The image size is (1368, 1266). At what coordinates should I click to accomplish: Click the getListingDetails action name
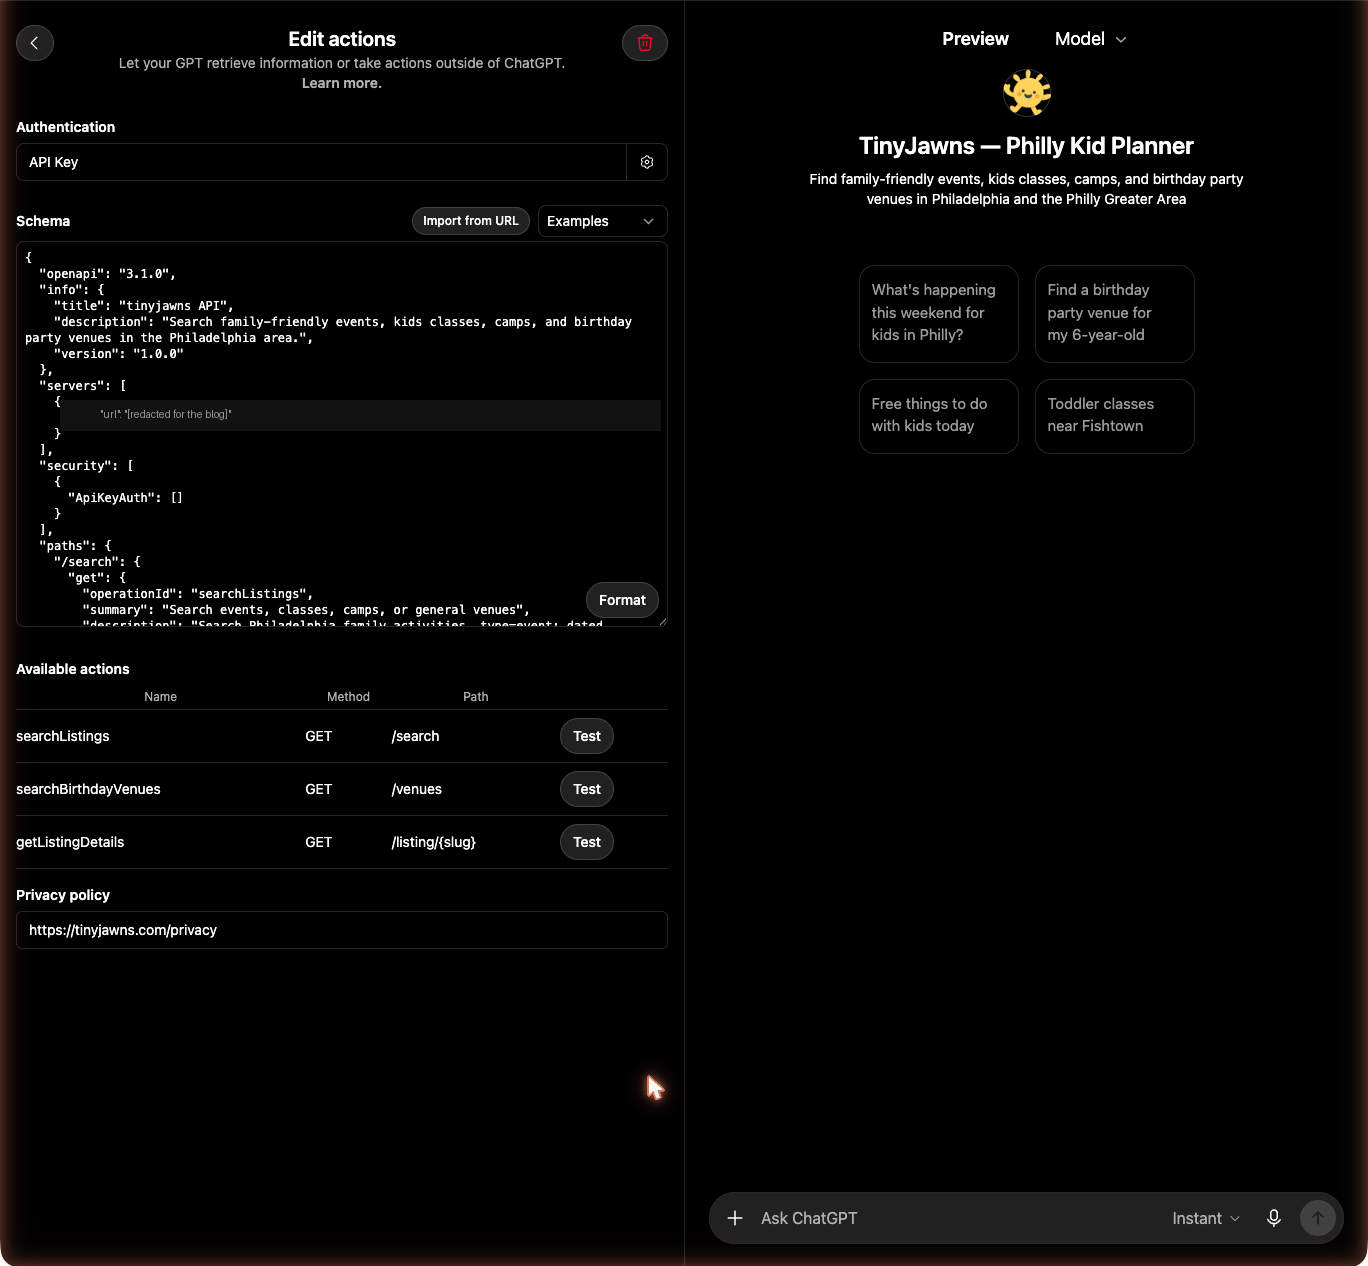pos(70,842)
